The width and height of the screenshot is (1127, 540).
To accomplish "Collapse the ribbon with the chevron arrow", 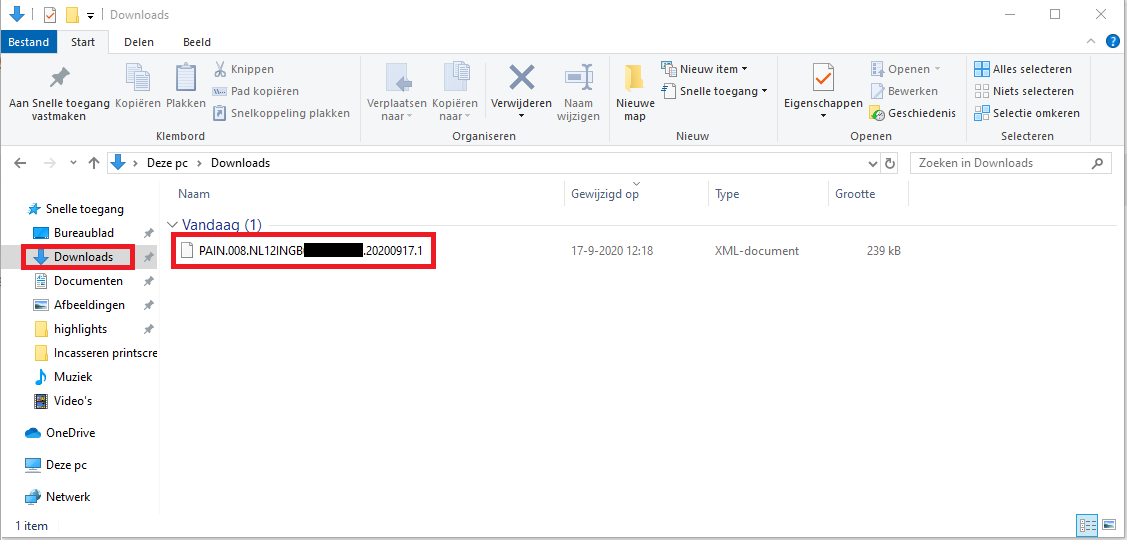I will (x=1092, y=42).
